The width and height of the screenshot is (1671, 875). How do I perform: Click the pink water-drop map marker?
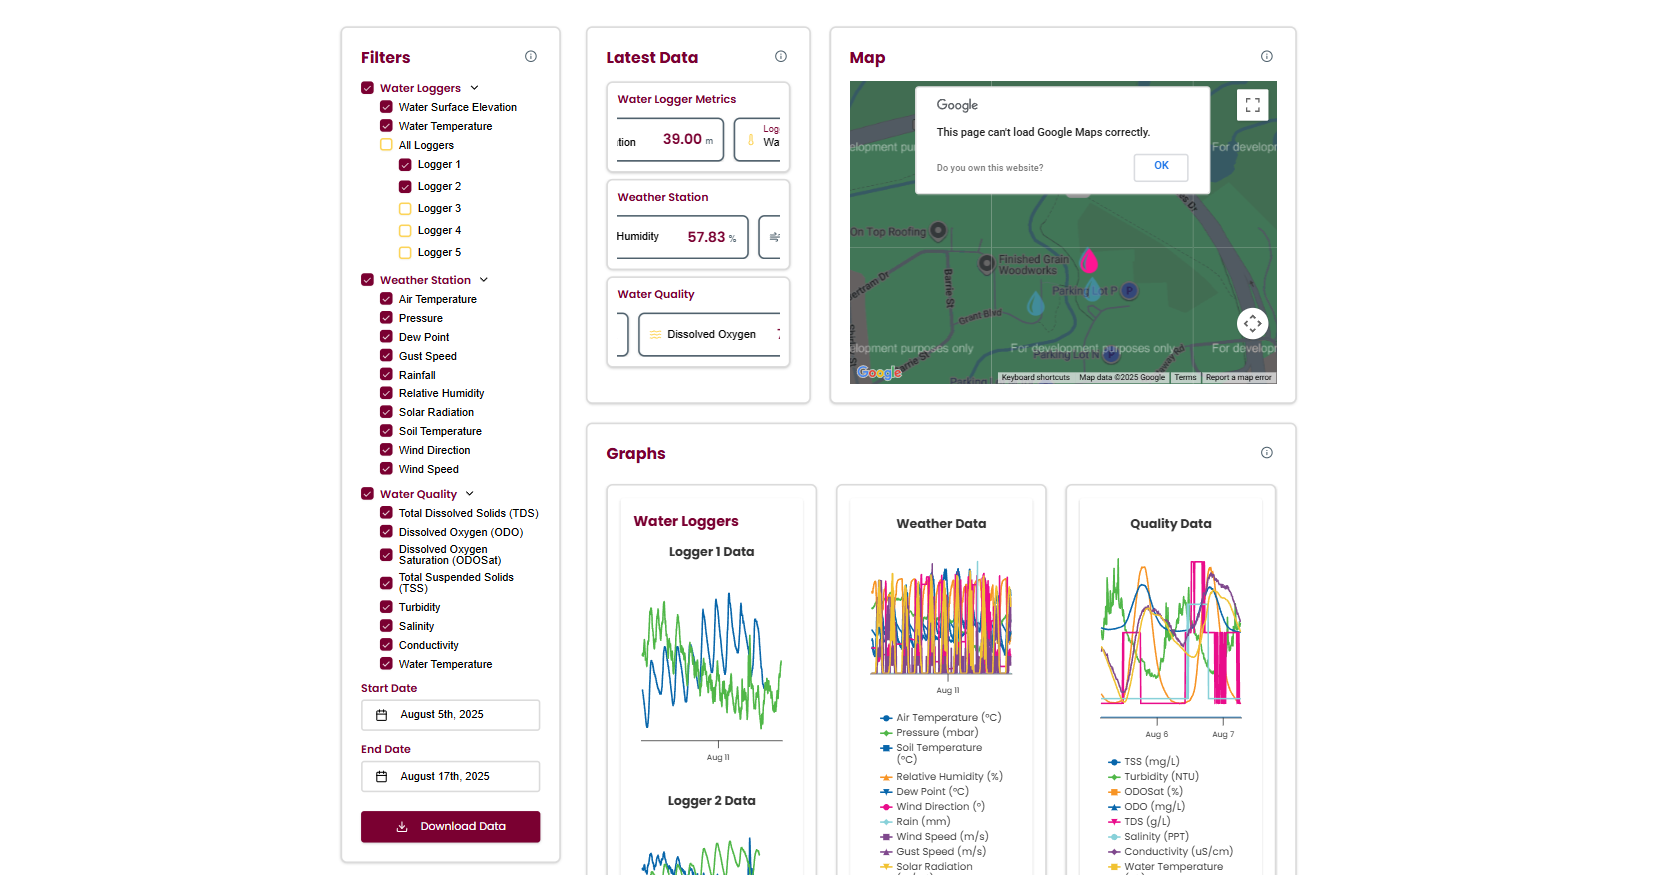click(x=1089, y=261)
